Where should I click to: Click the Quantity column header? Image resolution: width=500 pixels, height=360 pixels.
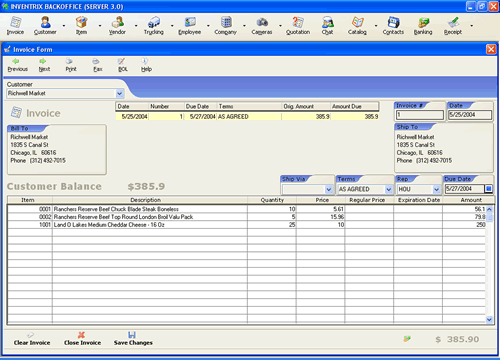point(272,200)
